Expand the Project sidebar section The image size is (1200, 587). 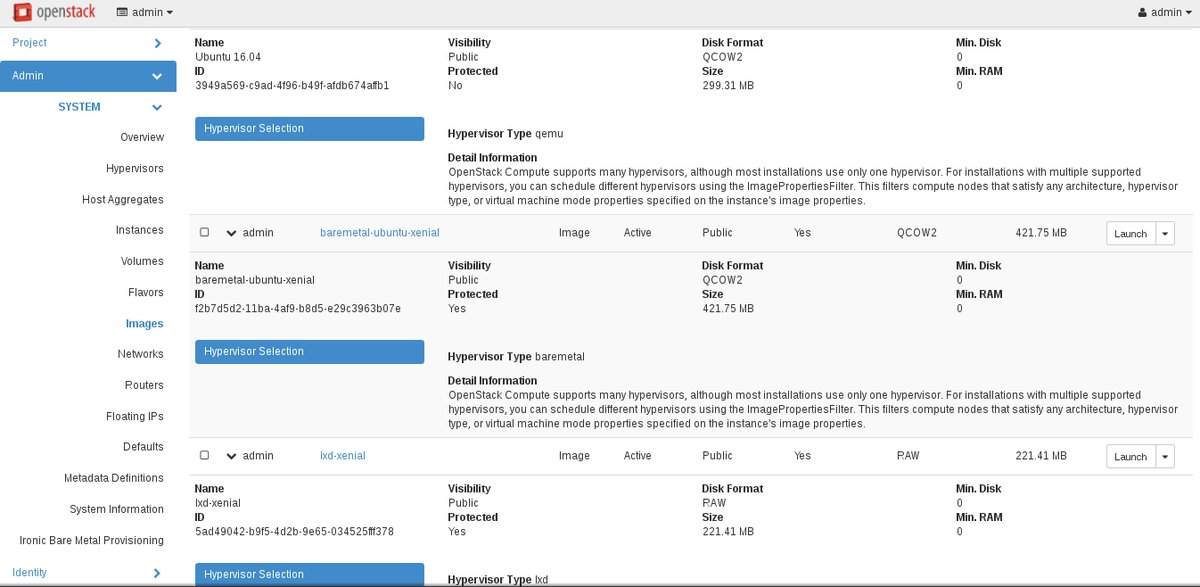point(88,43)
